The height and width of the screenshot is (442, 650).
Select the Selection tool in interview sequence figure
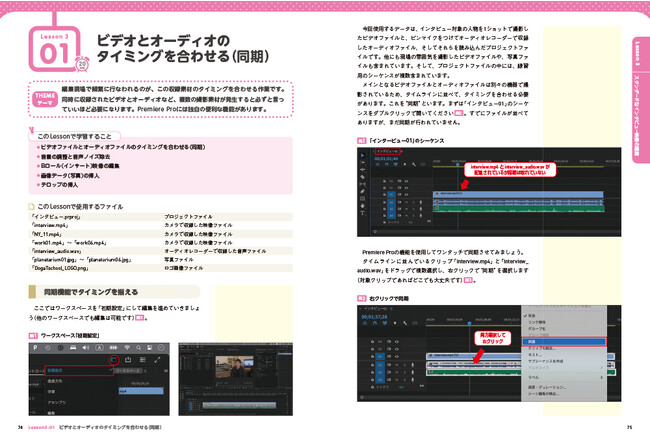tap(362, 155)
